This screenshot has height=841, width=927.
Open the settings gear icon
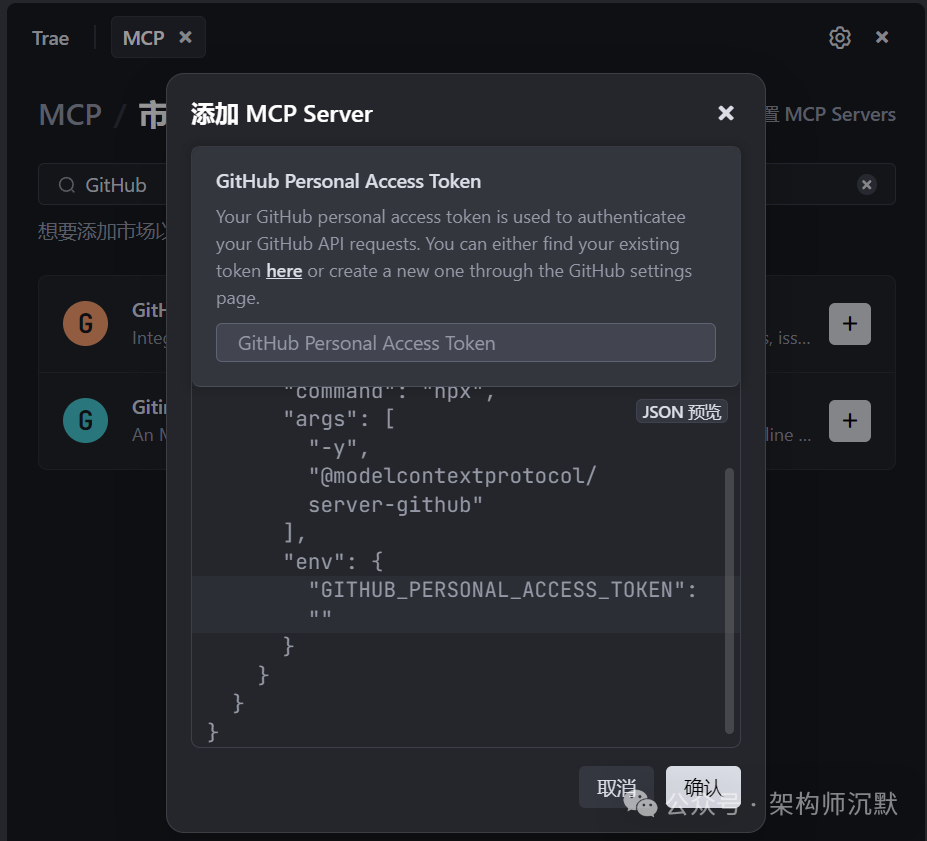tap(840, 38)
